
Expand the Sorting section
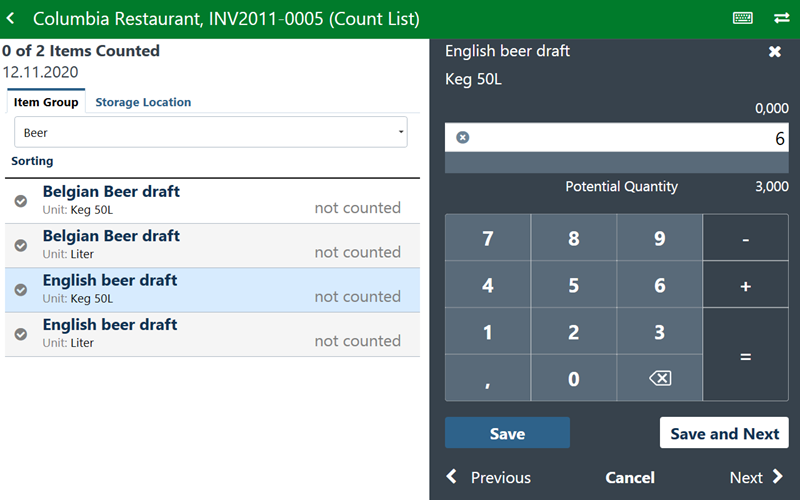33,161
